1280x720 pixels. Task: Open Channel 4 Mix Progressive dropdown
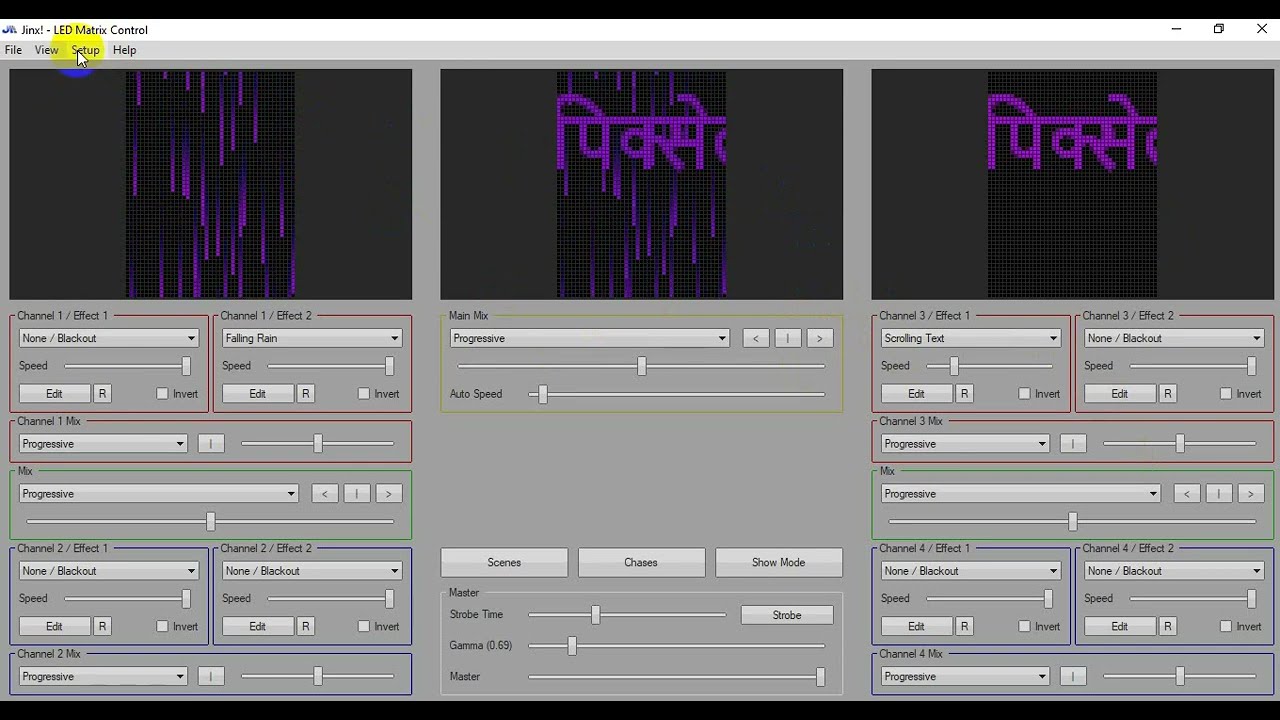[x=965, y=676]
